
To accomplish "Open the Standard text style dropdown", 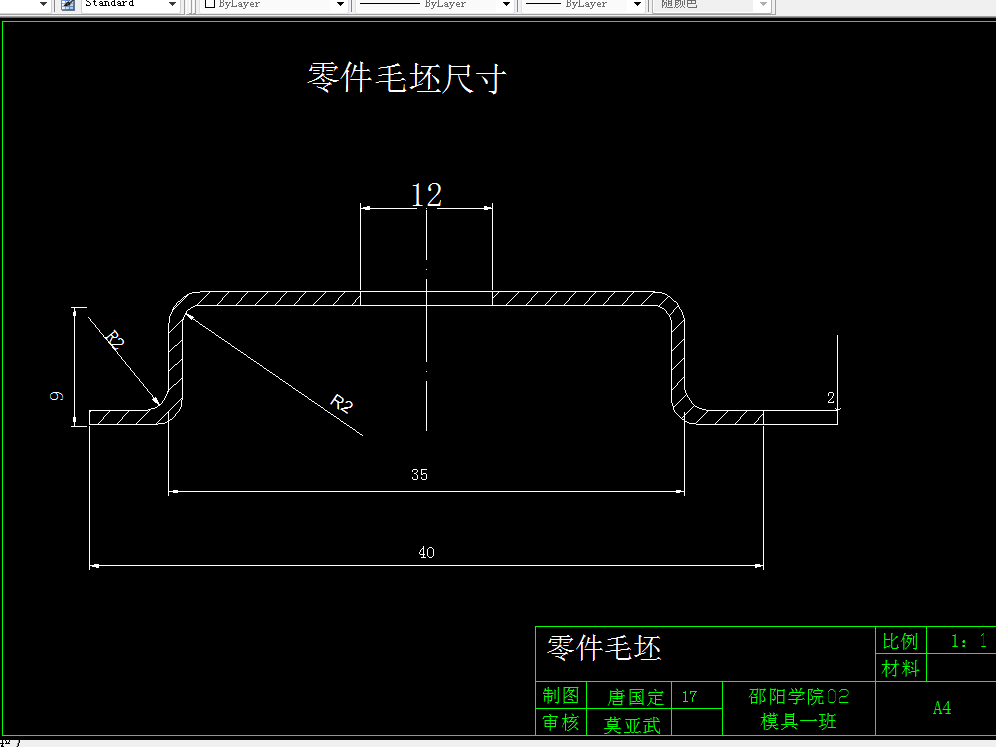I will tap(170, 5).
